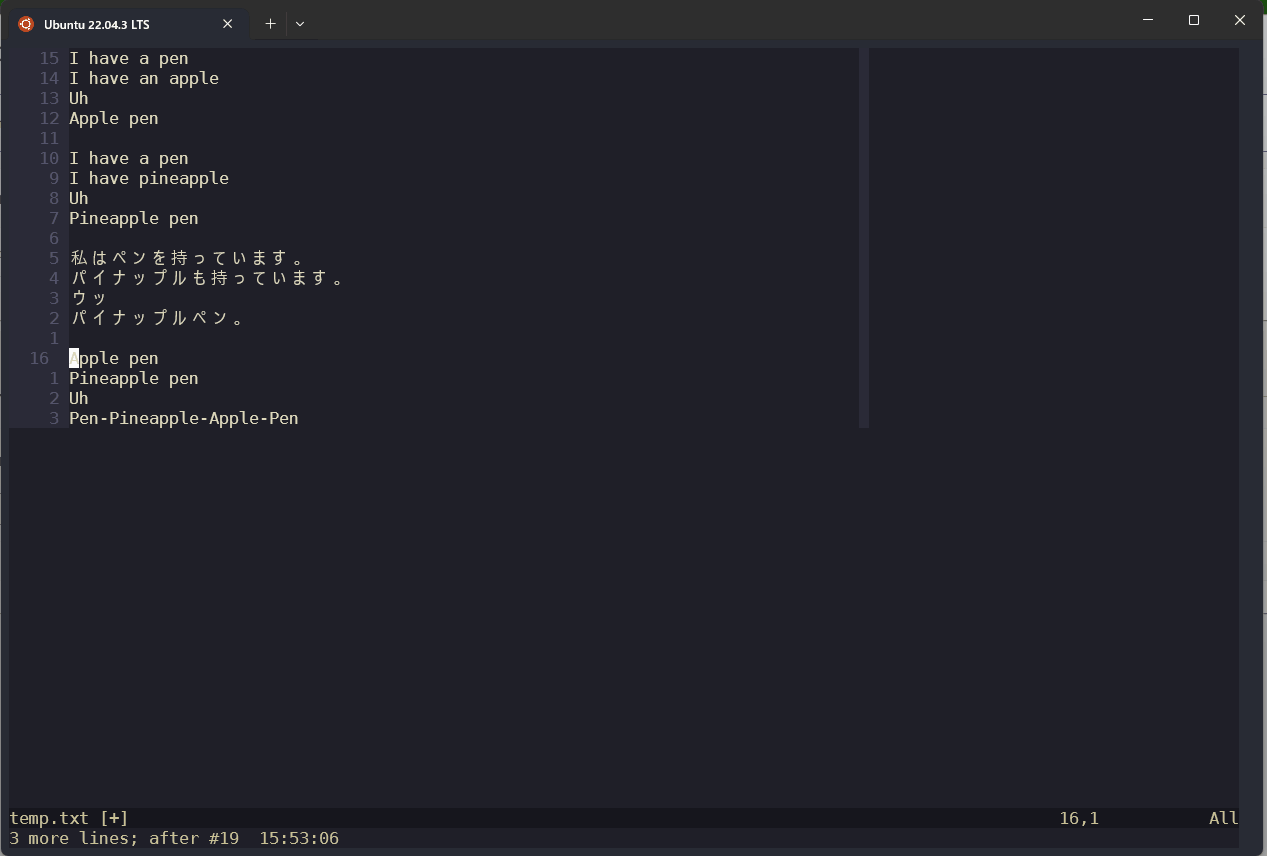Screen dimensions: 1267x856
Task: Click line number 5 next to the Japanese text
Action: [x=53, y=258]
